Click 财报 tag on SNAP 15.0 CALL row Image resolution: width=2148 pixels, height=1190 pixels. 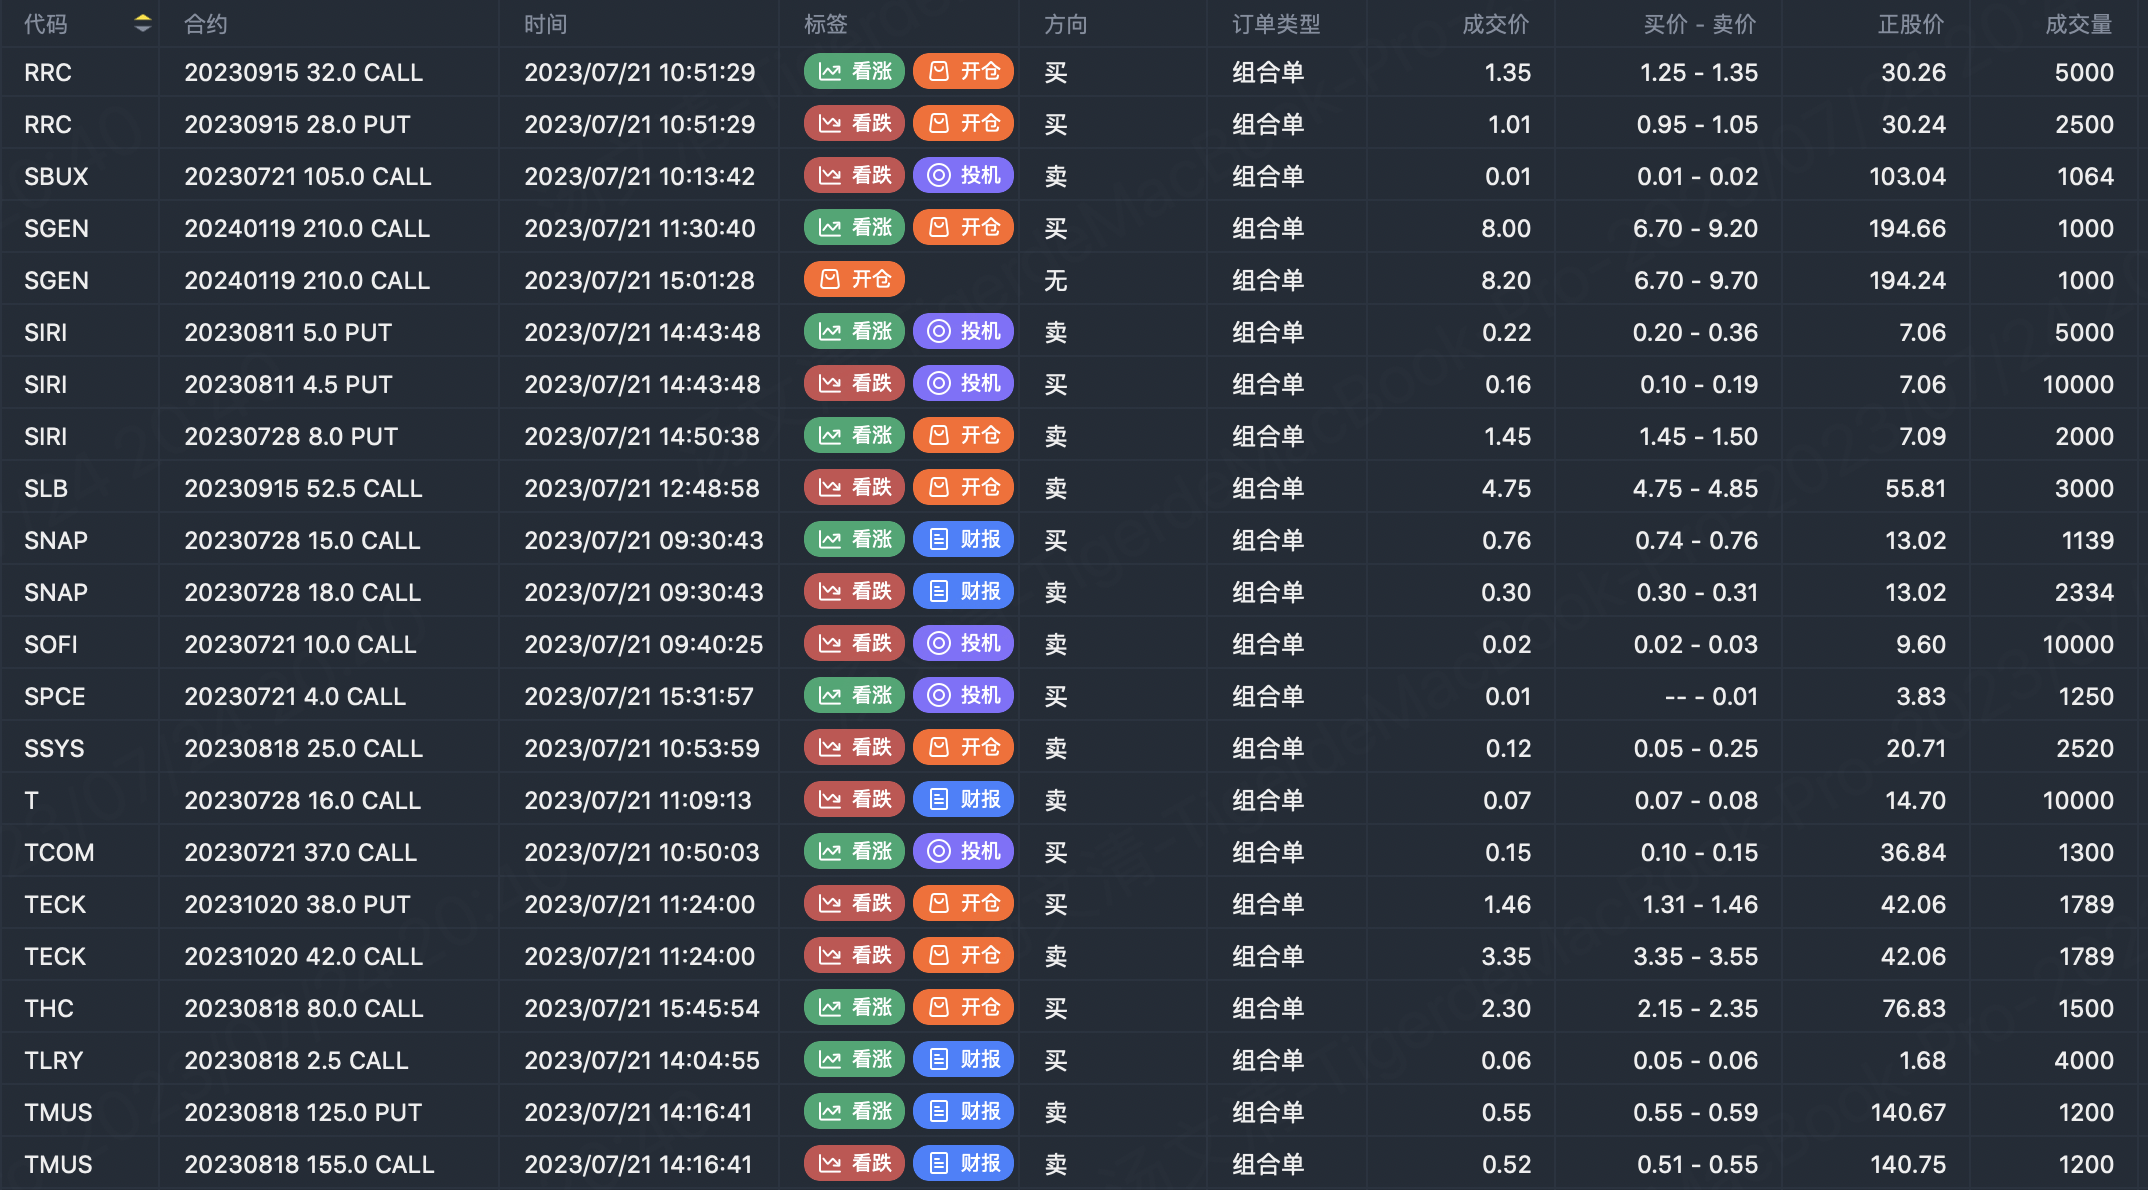[964, 540]
